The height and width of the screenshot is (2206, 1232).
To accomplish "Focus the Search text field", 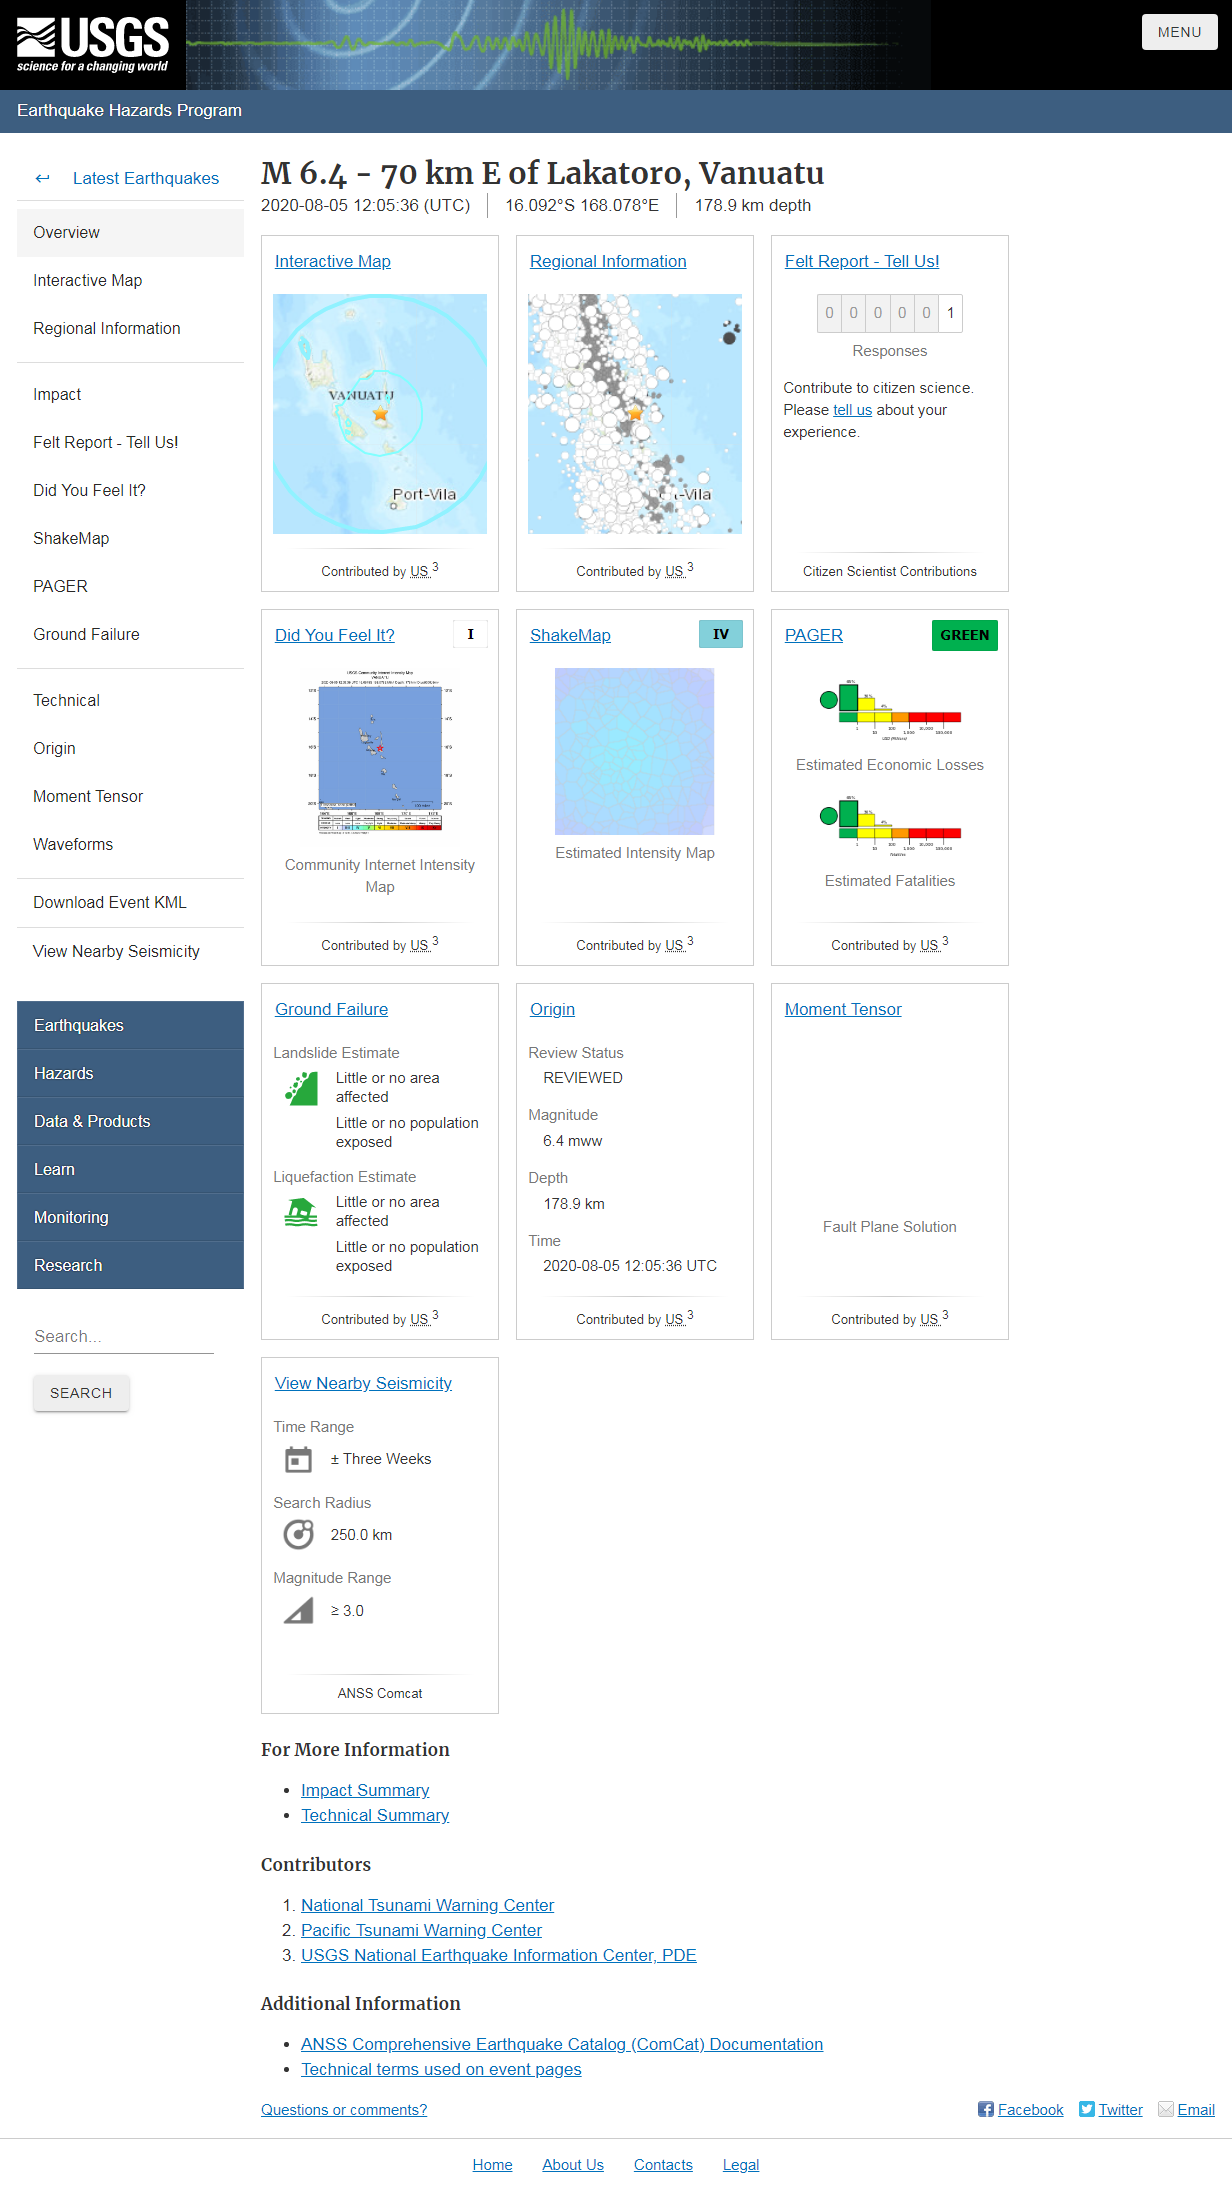I will 123,1337.
